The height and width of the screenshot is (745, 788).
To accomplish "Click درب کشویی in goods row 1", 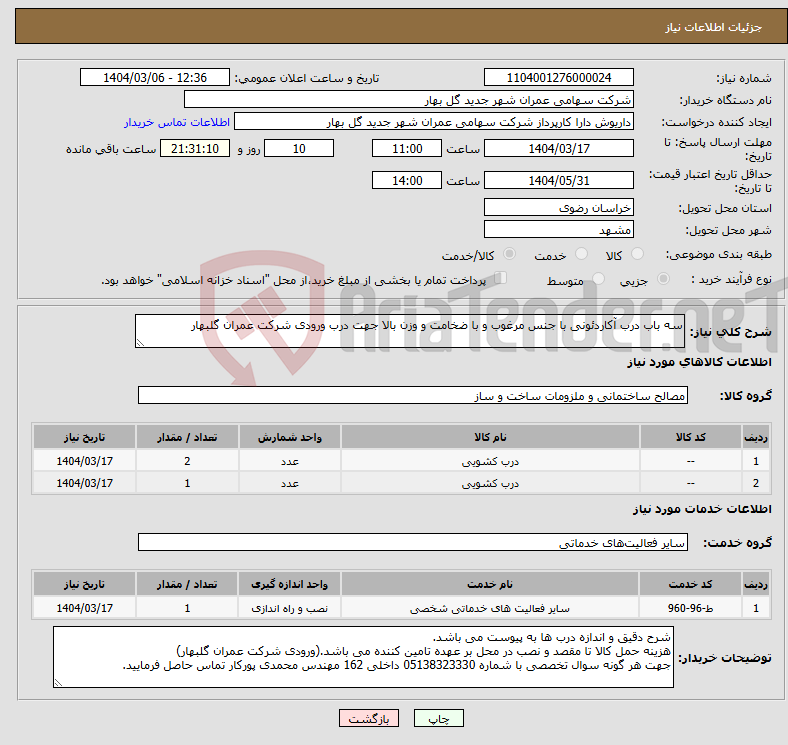I will click(490, 461).
